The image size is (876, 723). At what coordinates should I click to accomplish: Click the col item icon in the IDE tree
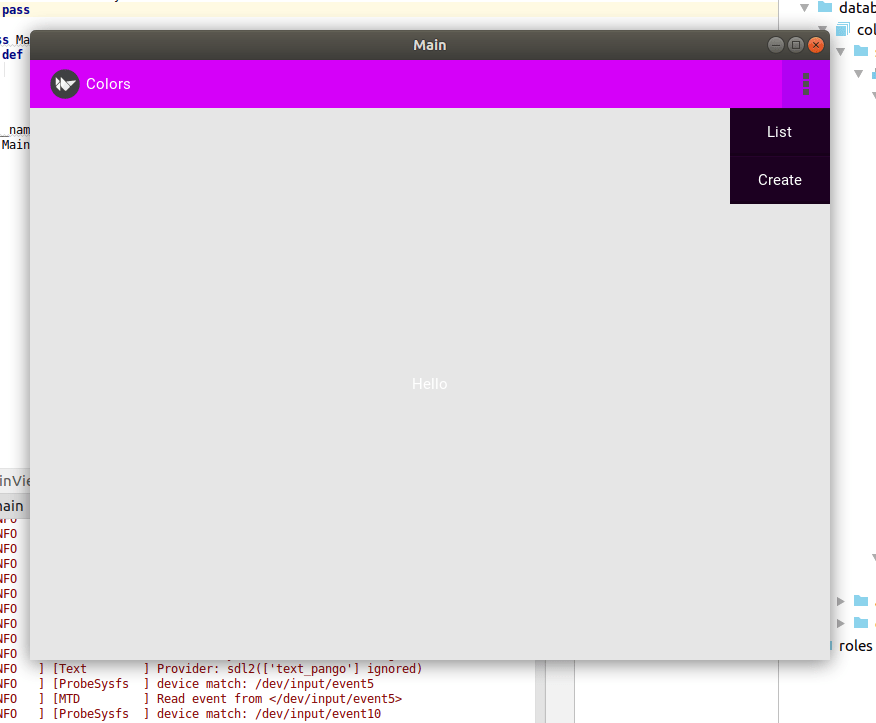[x=843, y=29]
